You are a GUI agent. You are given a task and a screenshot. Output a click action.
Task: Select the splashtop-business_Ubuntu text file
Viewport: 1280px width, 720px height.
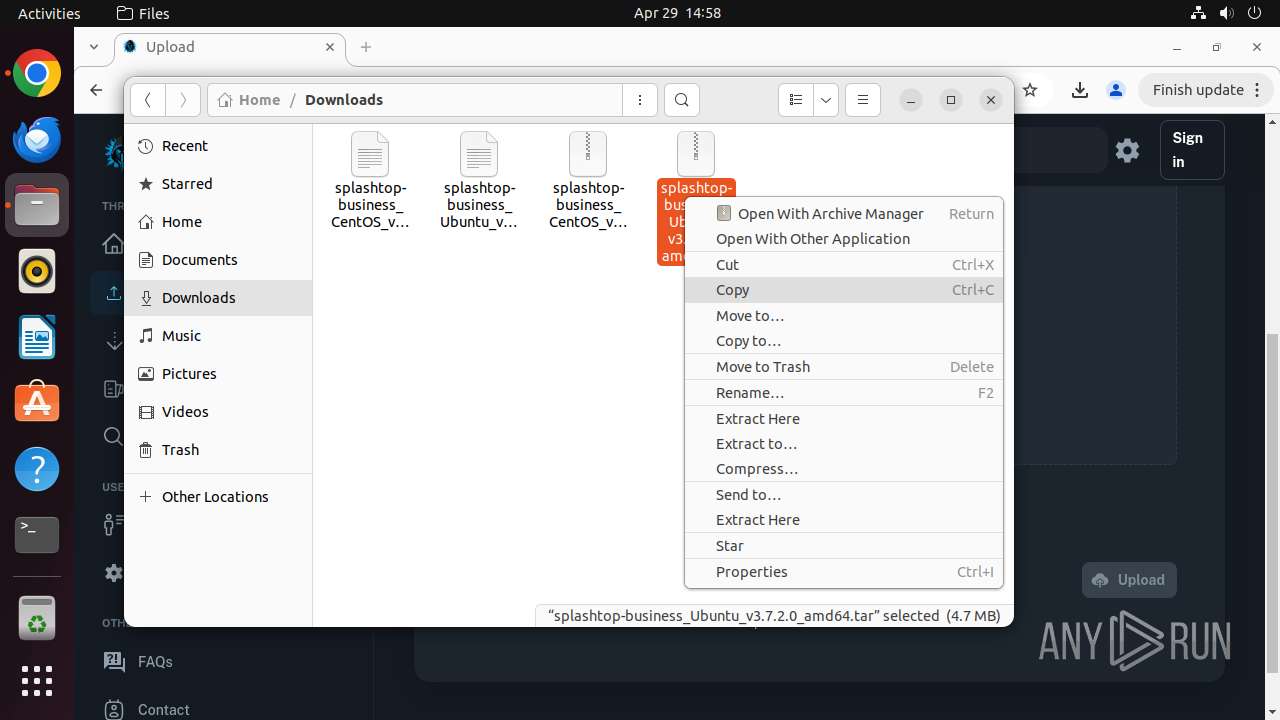pos(479,181)
